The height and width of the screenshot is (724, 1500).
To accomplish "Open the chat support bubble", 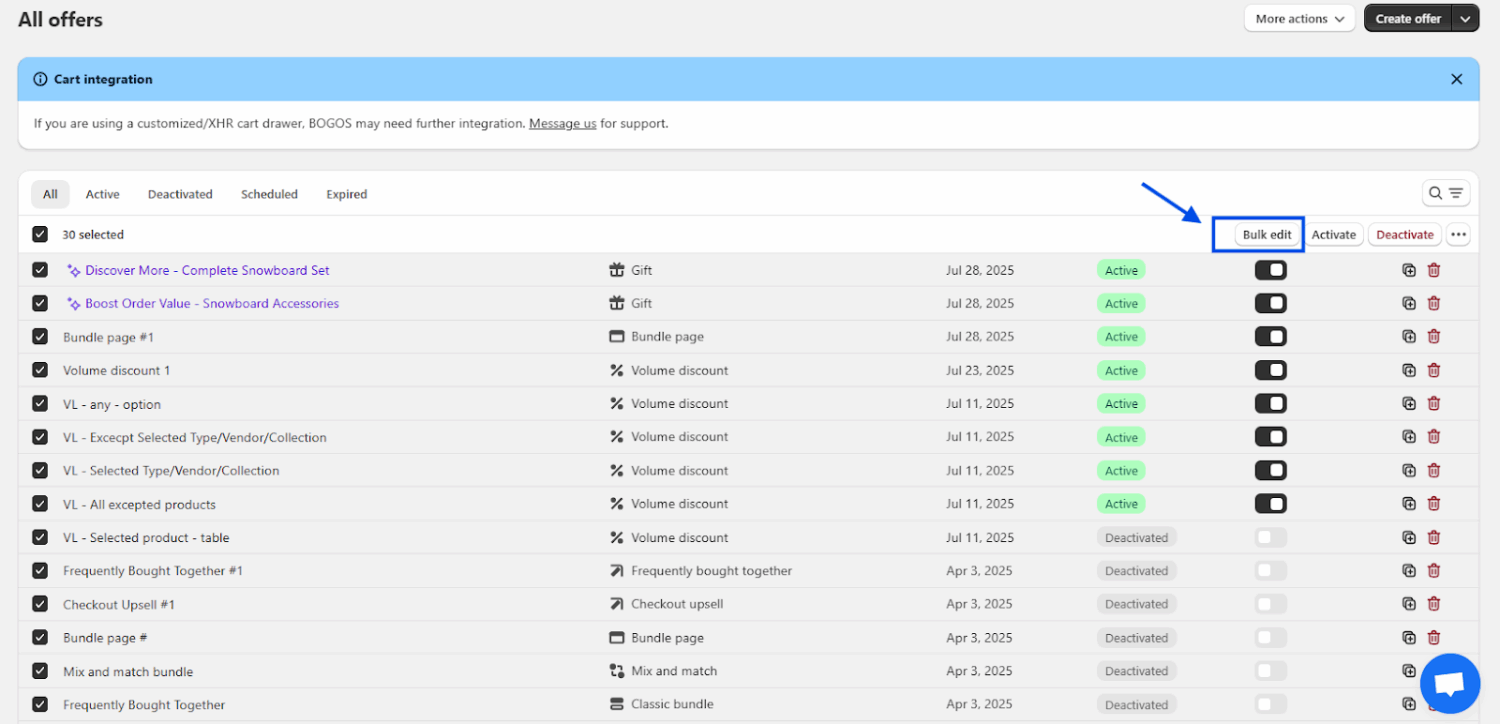I will pos(1450,684).
